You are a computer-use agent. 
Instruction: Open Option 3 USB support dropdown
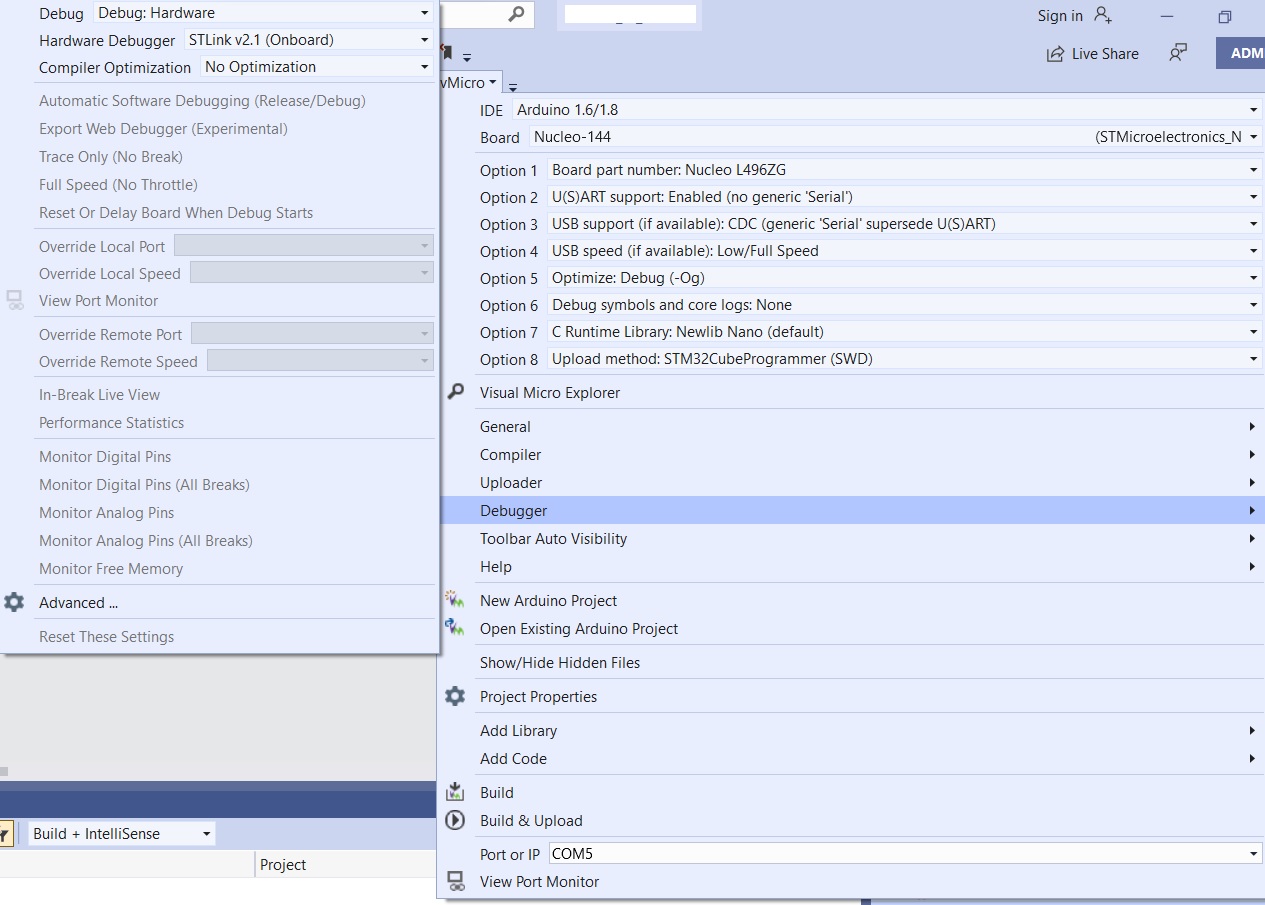pos(905,224)
